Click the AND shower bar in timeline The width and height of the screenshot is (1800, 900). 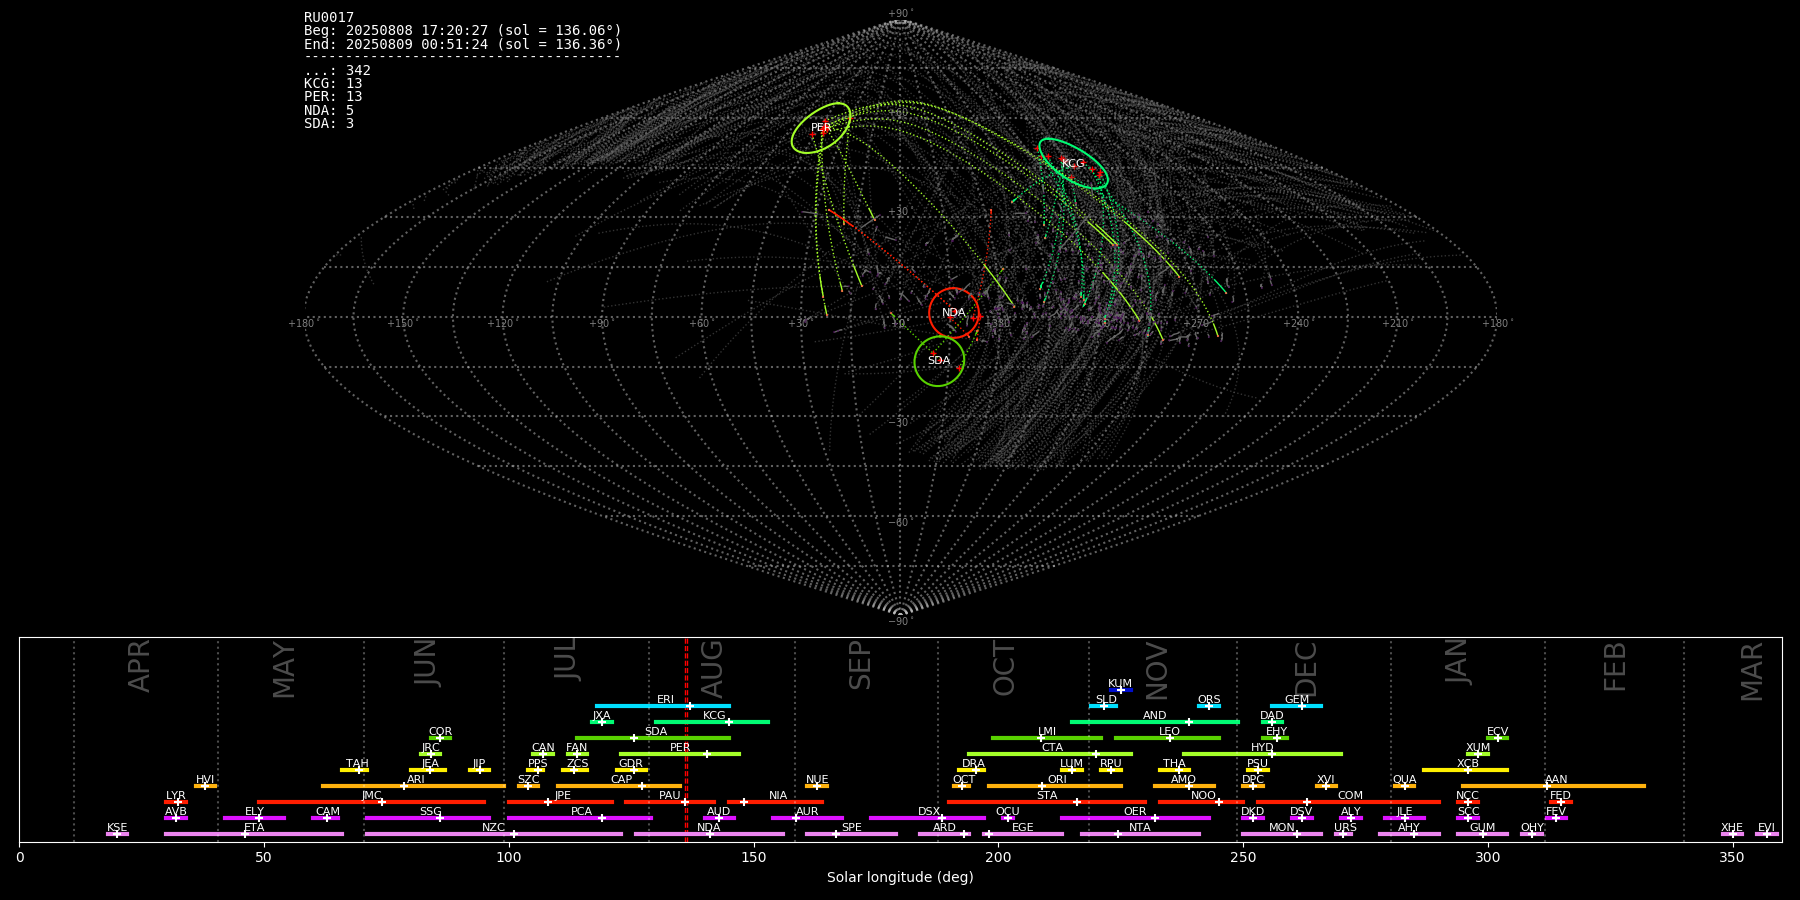click(x=1155, y=722)
